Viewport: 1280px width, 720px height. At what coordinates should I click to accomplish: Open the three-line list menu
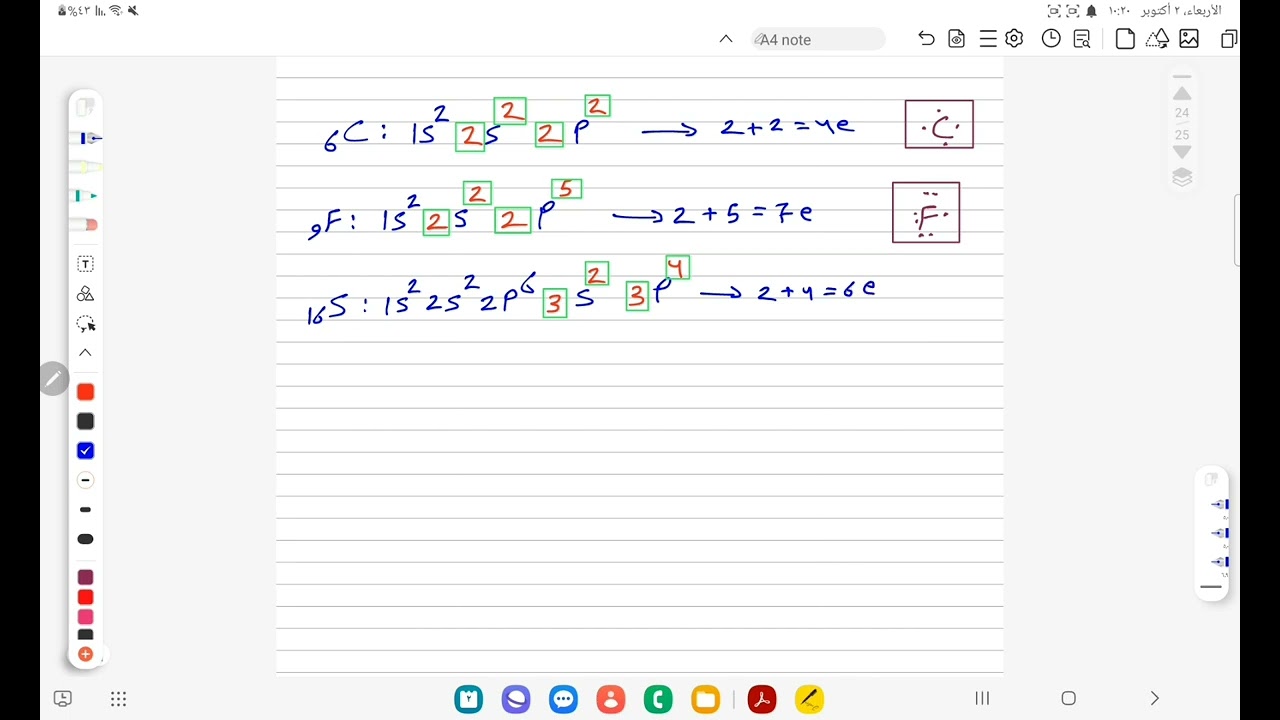point(988,39)
